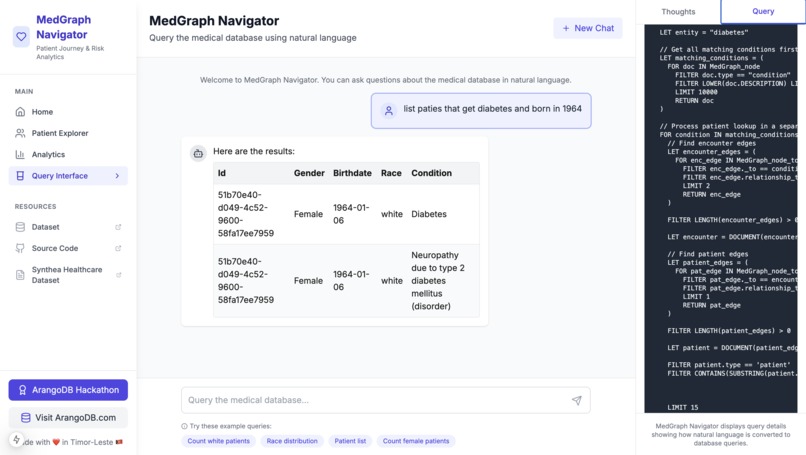
Task: Click the Here are the results text
Action: (254, 151)
